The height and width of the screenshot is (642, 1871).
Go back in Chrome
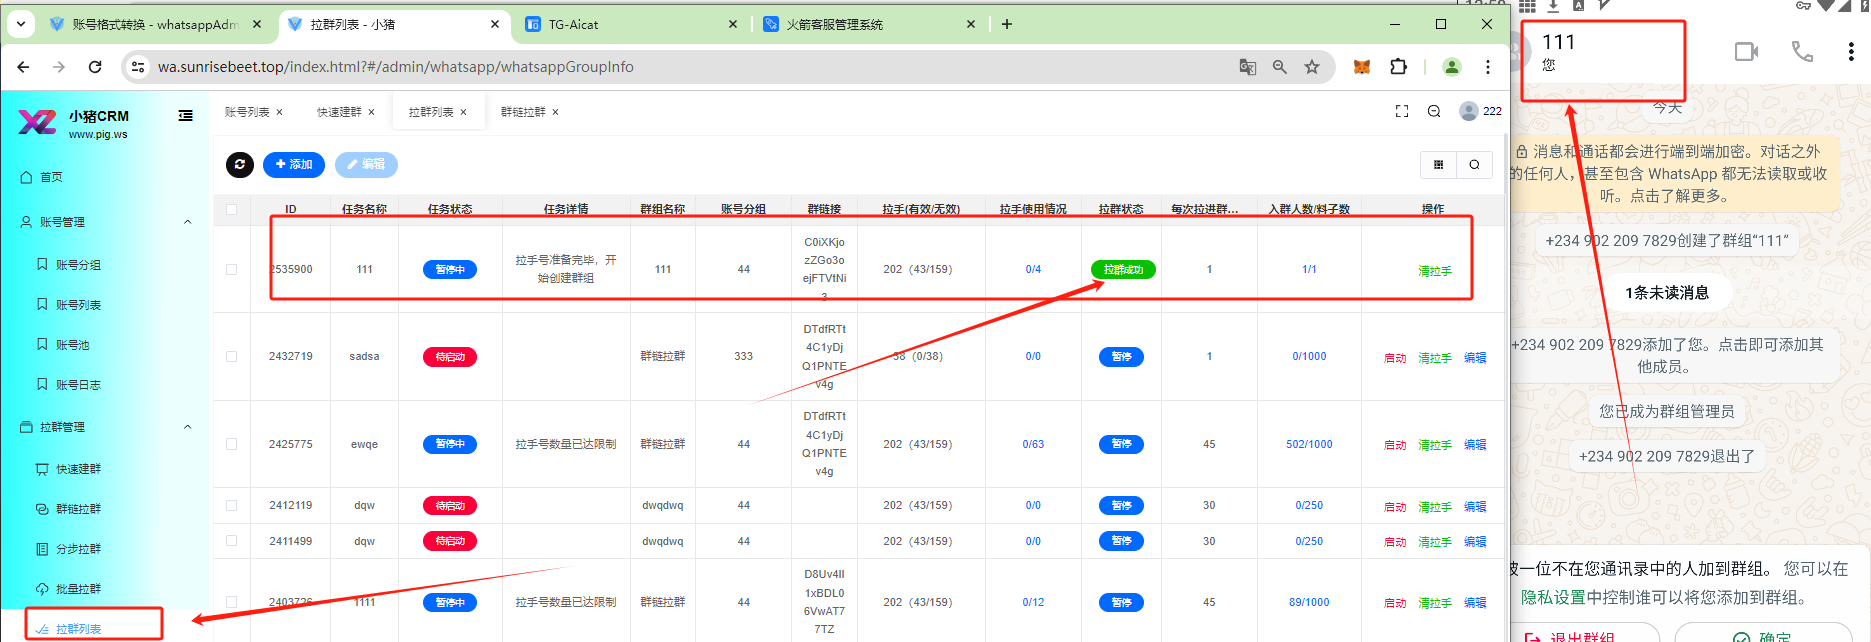coord(23,67)
